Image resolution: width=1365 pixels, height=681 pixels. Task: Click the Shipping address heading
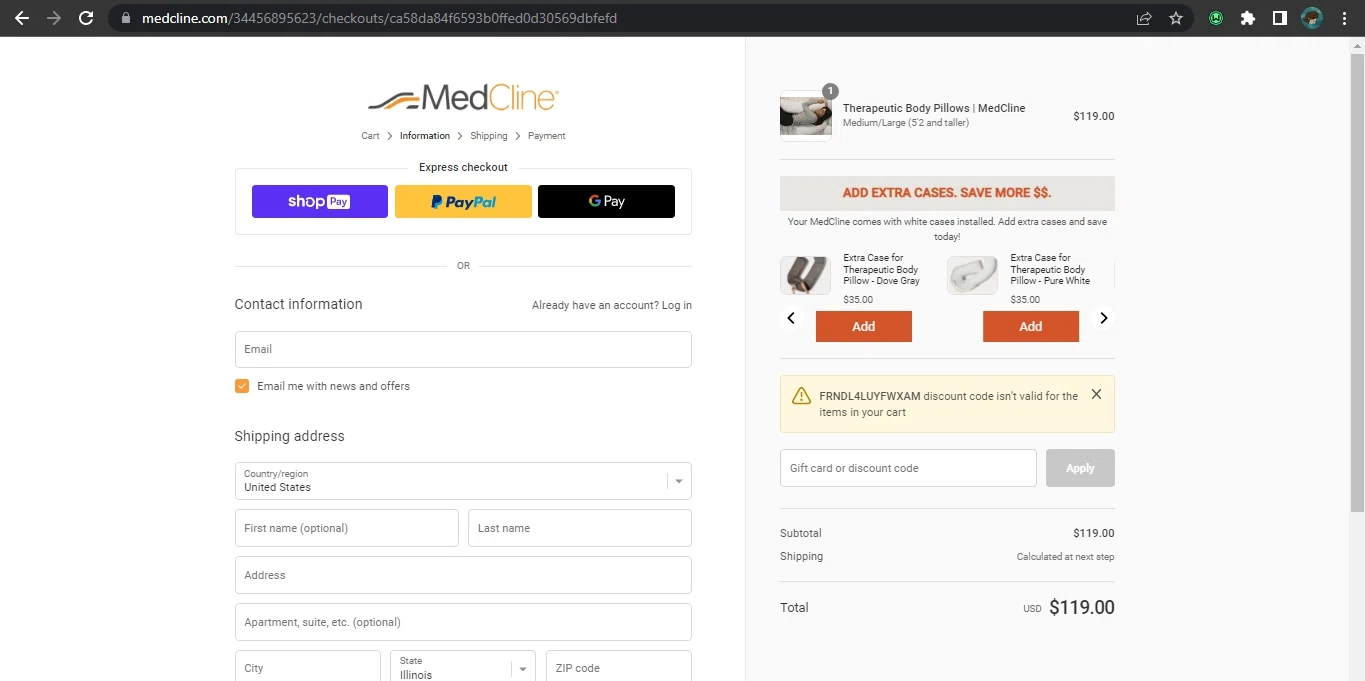(289, 436)
